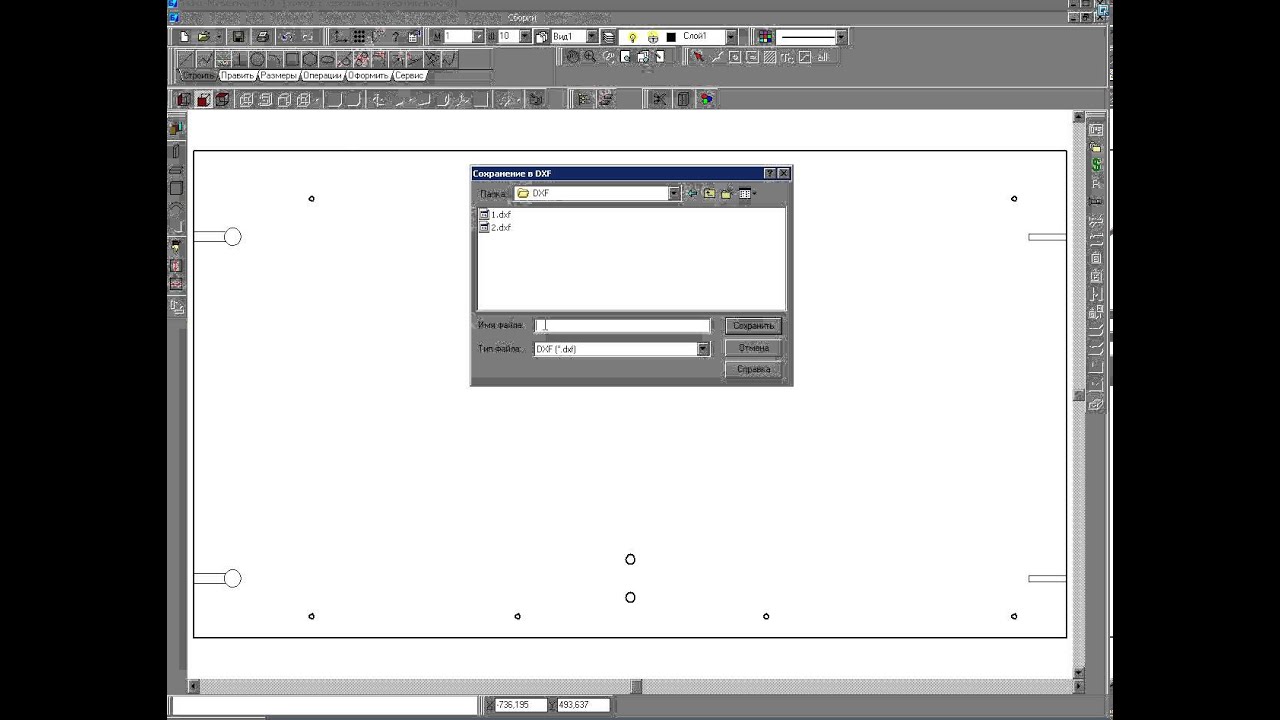
Task: Open the View menu icon in save dialog
Action: click(747, 193)
